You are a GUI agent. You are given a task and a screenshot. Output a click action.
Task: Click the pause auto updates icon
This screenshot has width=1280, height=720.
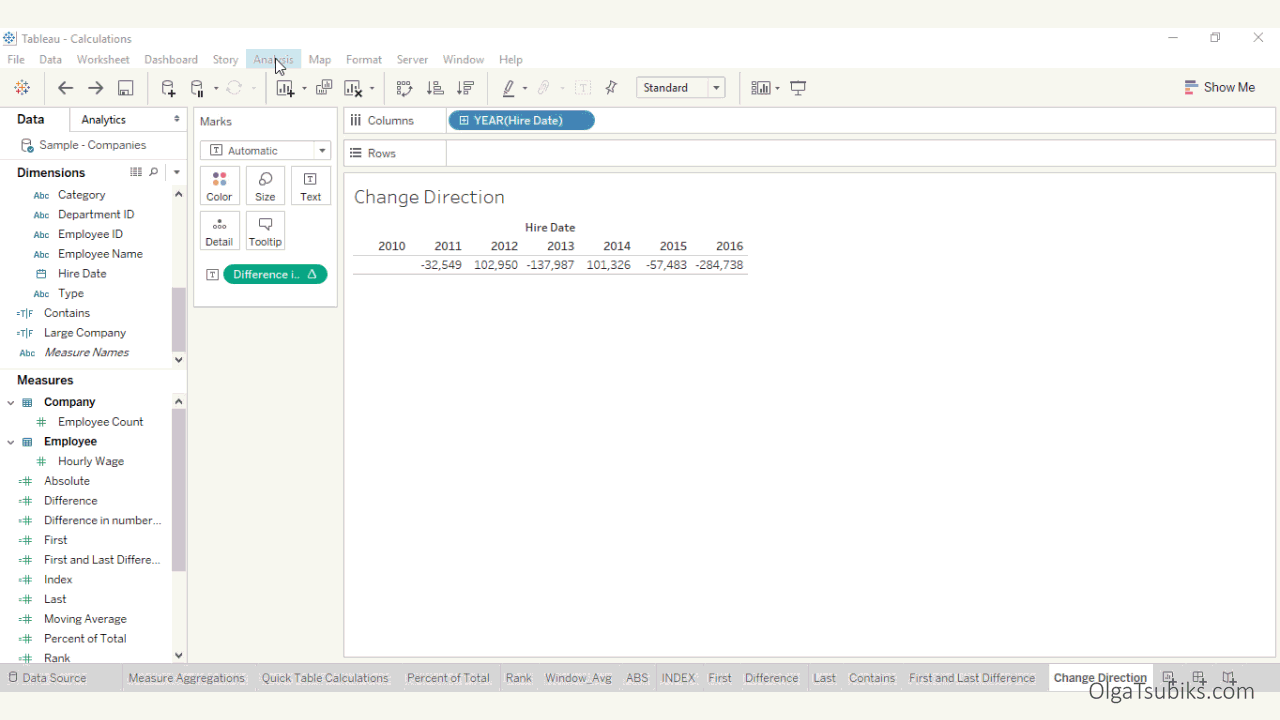pos(197,88)
